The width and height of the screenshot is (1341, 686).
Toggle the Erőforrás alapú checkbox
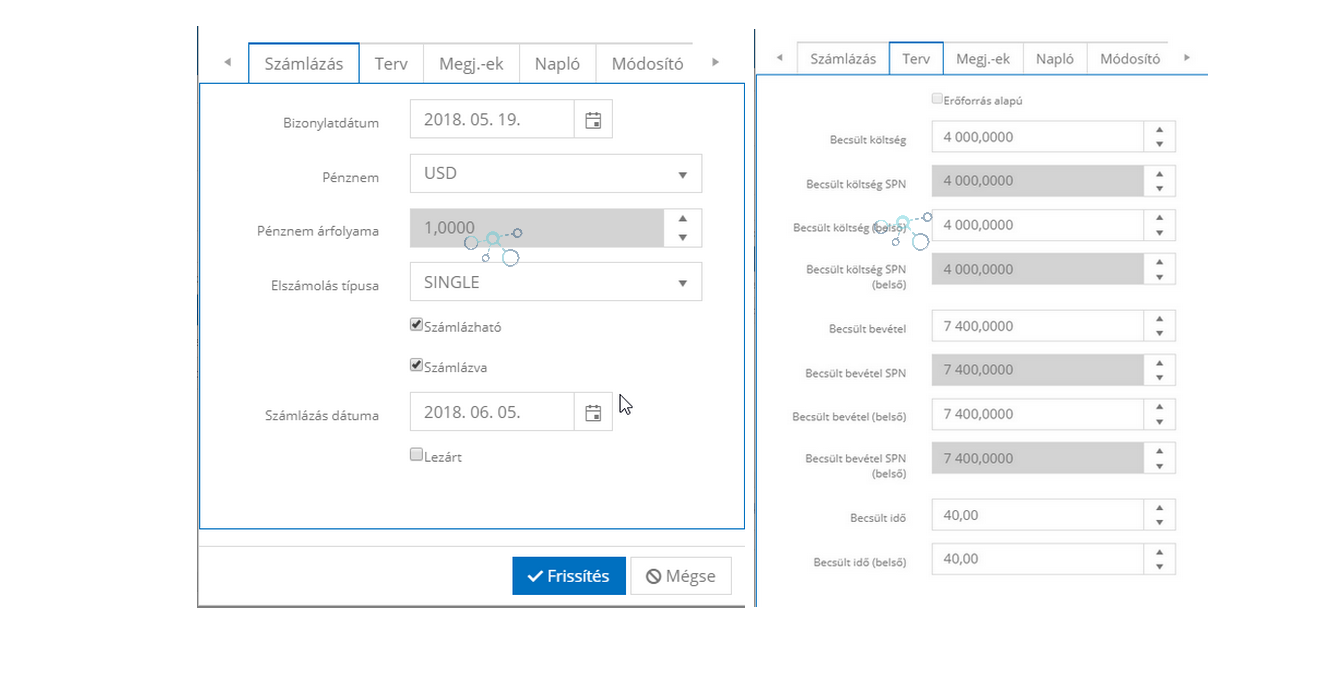(x=937, y=99)
